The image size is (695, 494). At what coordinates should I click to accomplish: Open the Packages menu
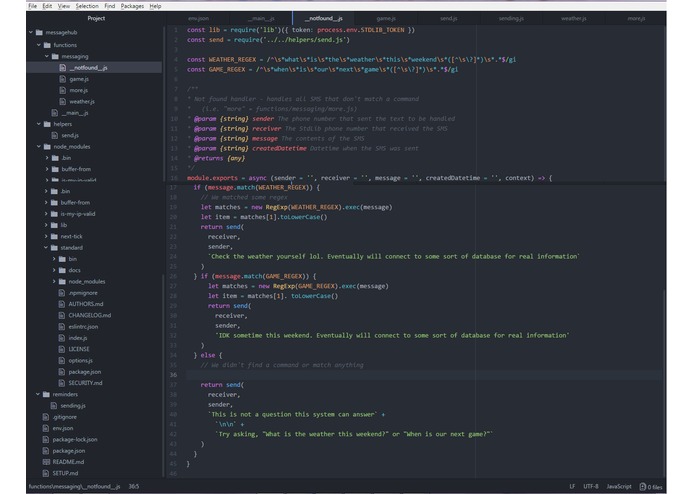pyautogui.click(x=132, y=6)
